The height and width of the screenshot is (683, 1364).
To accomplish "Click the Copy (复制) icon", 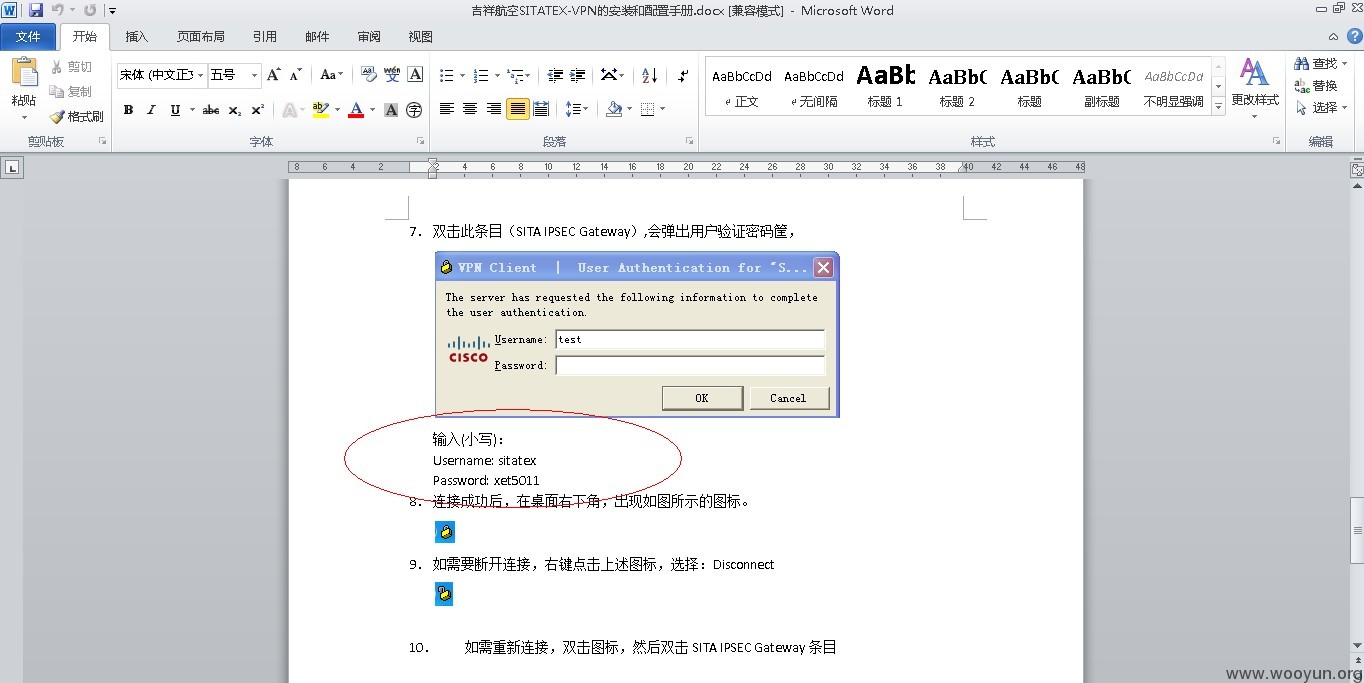I will coord(56,91).
